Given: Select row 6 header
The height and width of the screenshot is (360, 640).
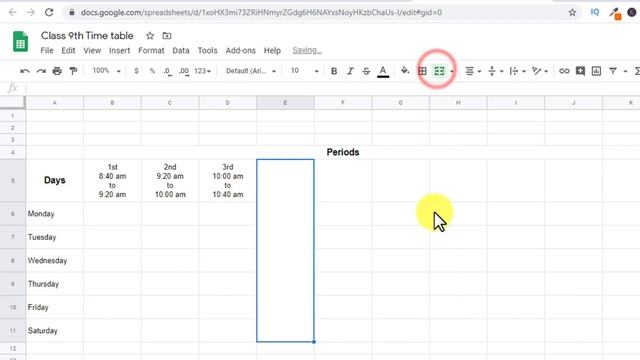Looking at the screenshot, I should coord(13,213).
